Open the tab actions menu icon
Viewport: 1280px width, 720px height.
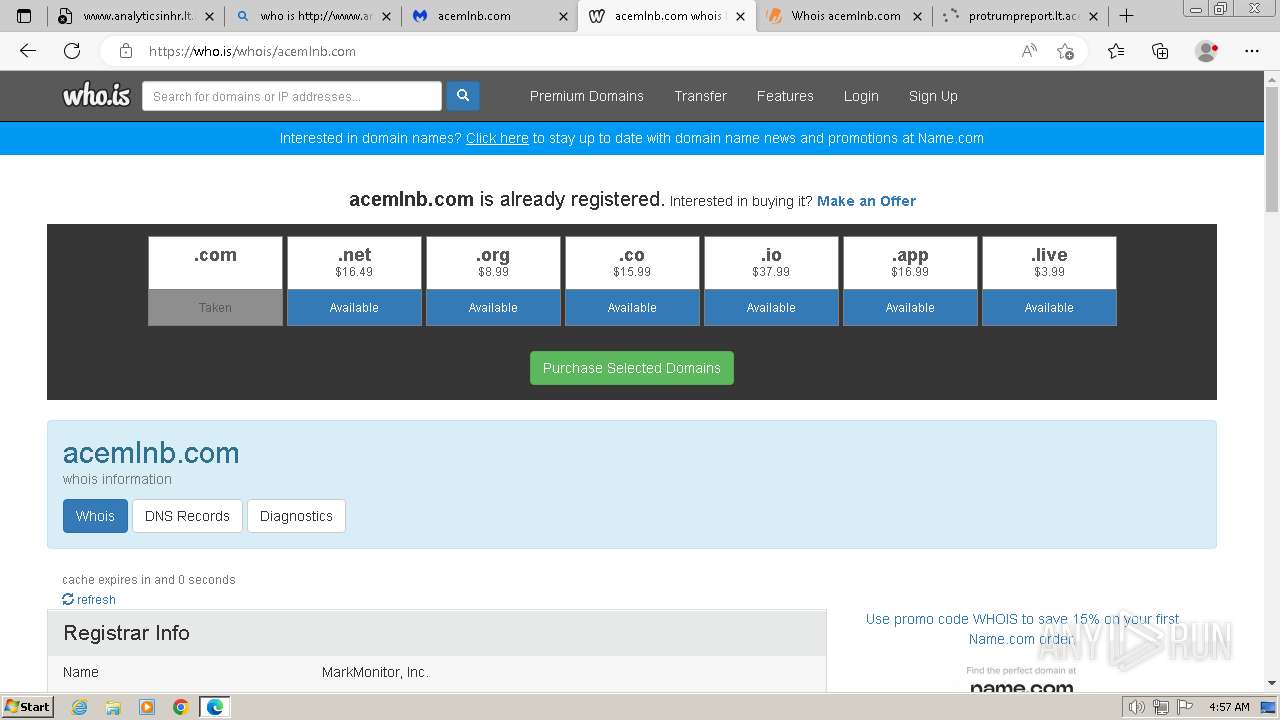[x=25, y=16]
